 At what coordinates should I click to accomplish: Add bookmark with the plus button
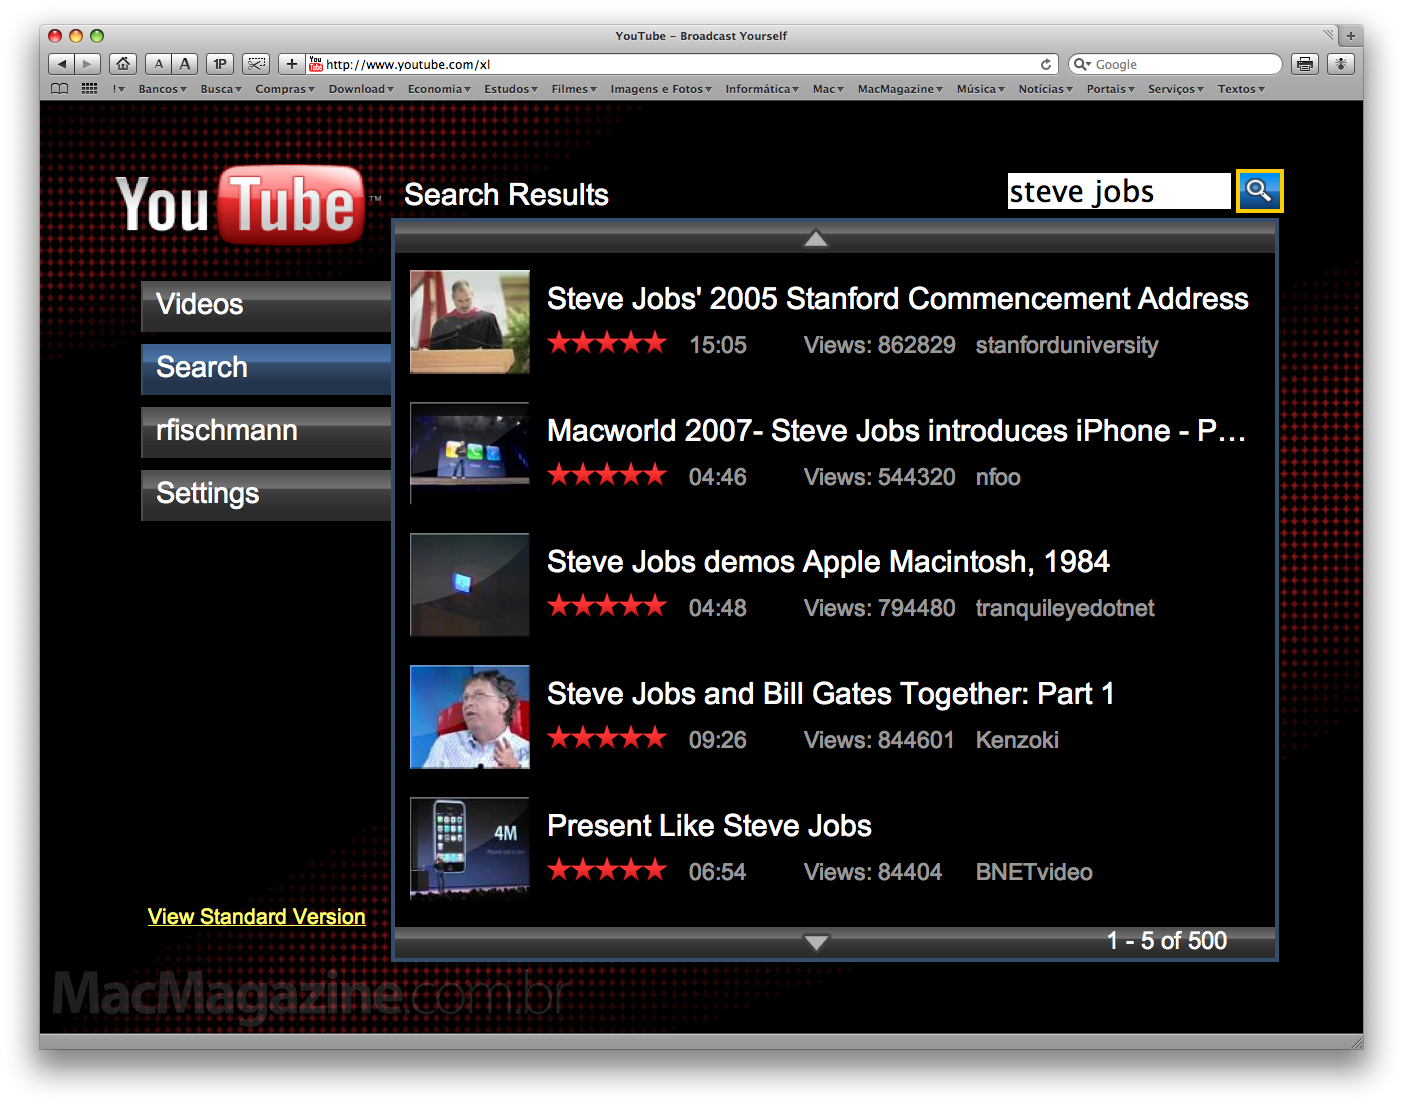(x=292, y=64)
